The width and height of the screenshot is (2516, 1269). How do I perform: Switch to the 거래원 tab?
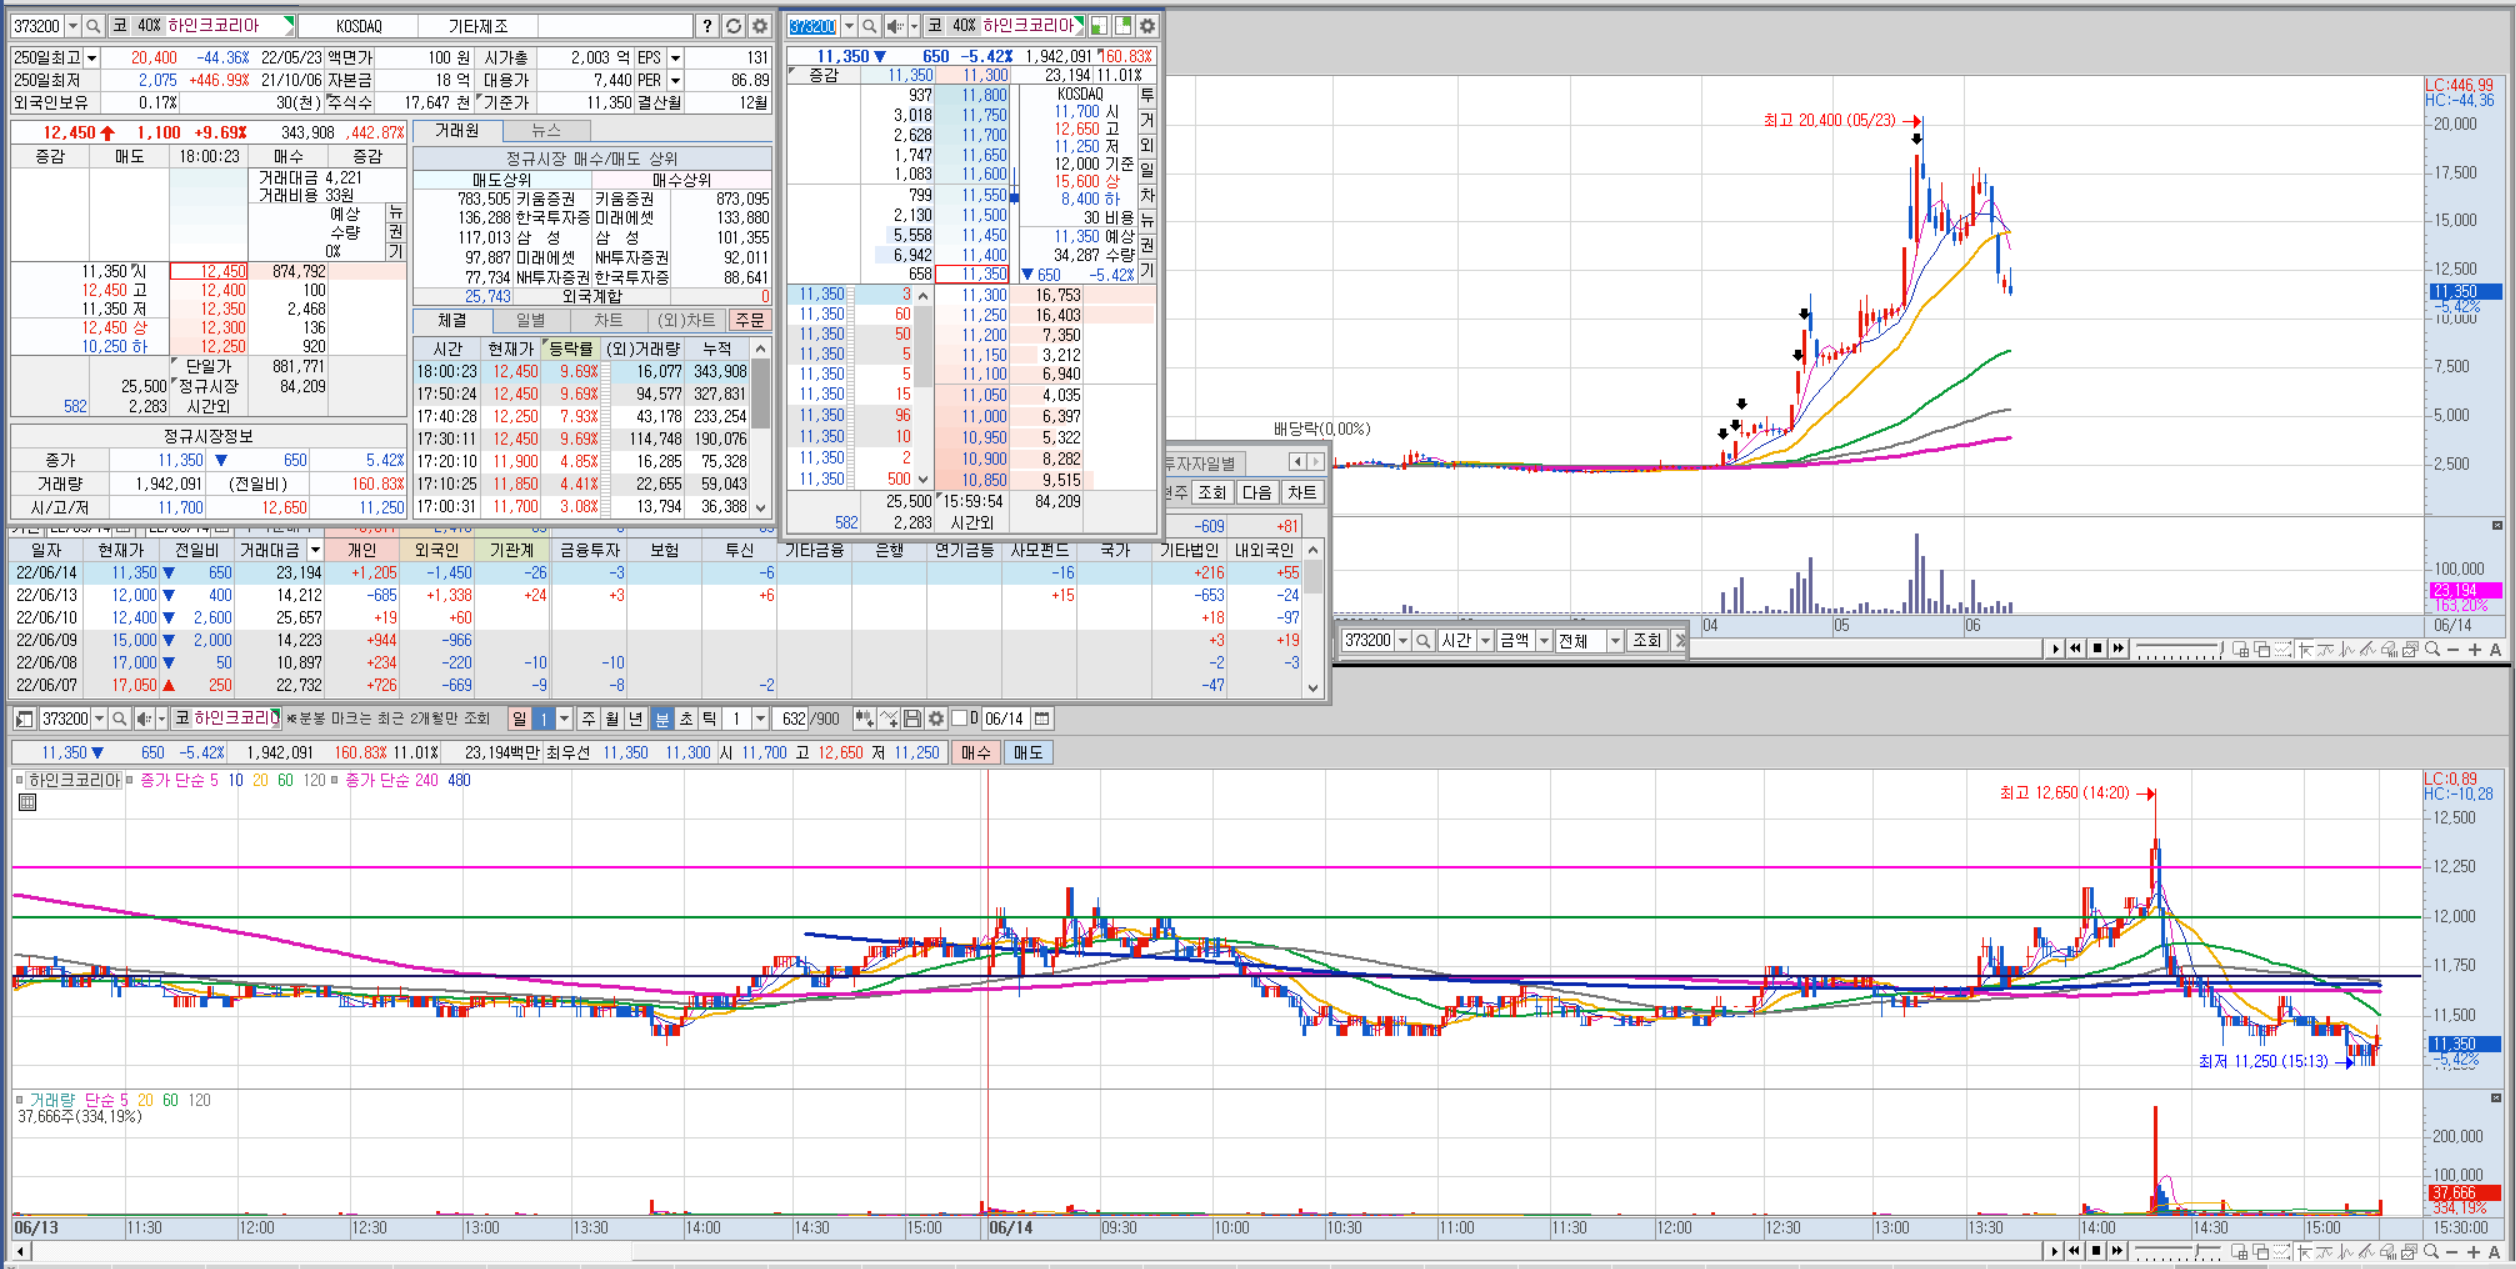[x=458, y=131]
